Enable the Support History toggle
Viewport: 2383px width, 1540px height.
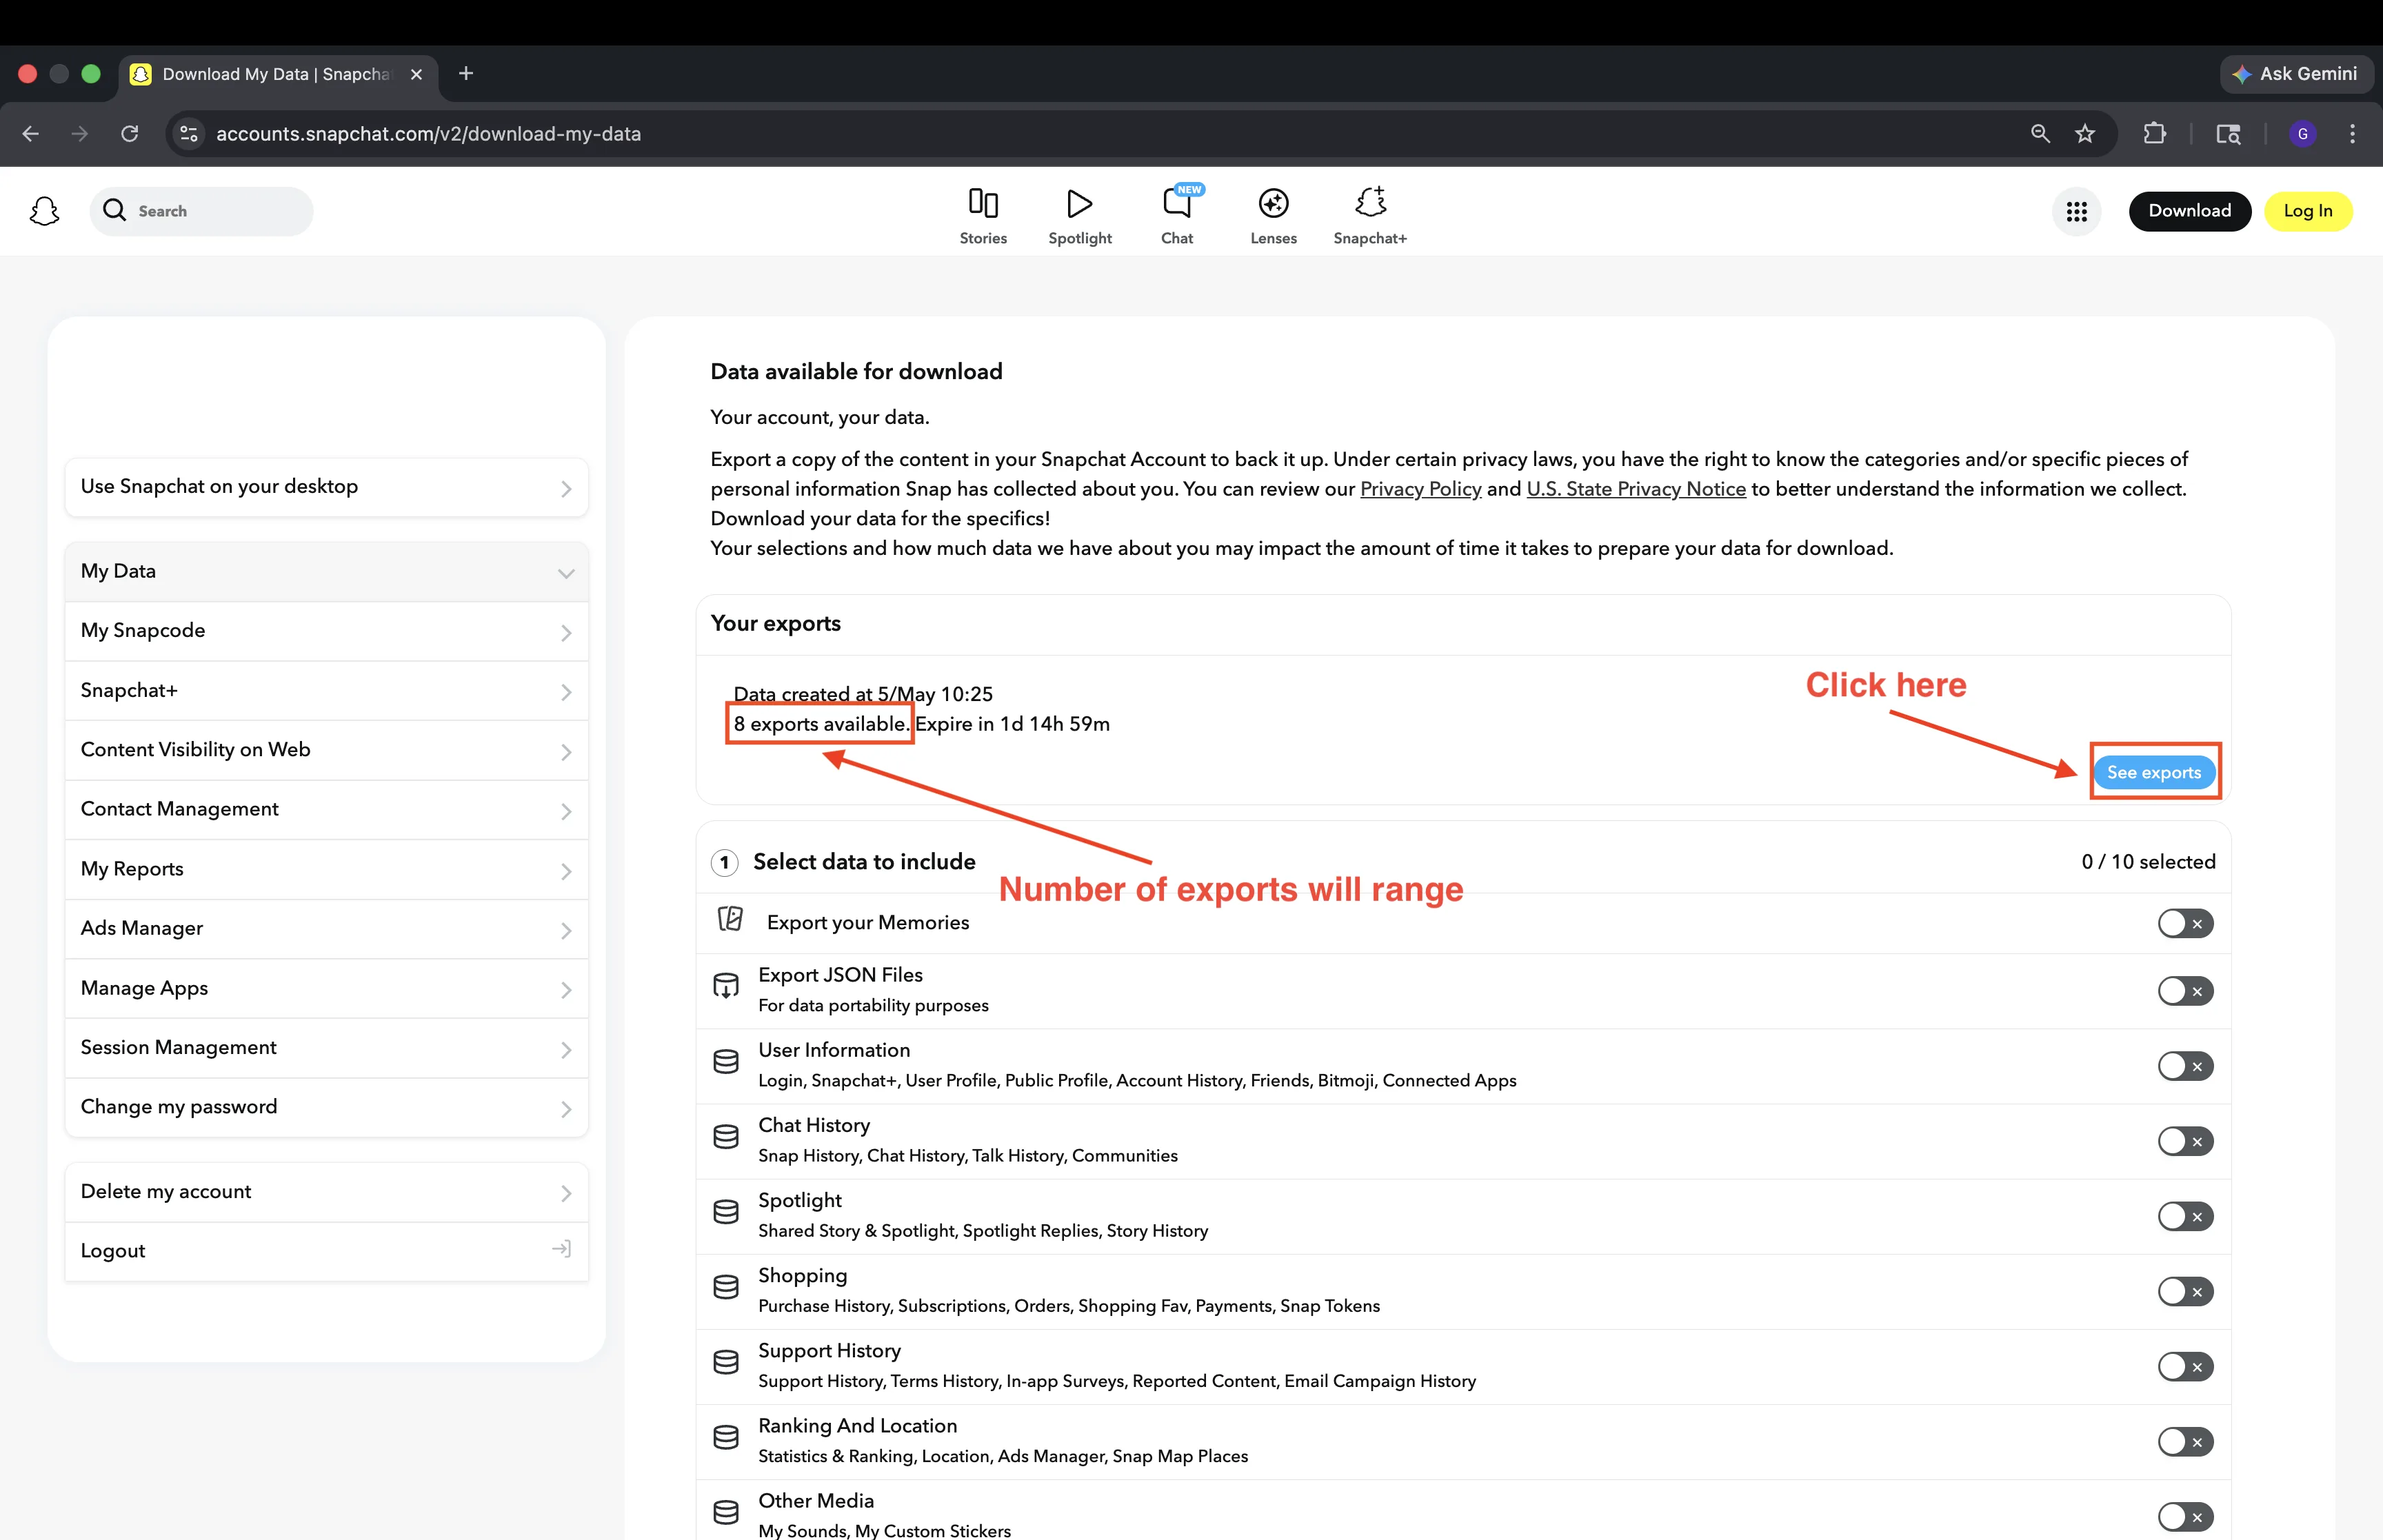(x=2185, y=1366)
